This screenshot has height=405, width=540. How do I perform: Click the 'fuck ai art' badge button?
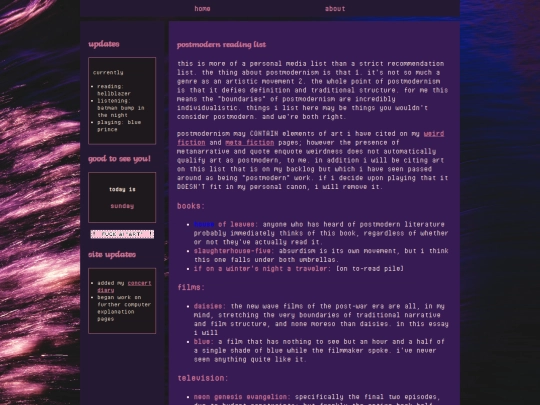coord(122,234)
